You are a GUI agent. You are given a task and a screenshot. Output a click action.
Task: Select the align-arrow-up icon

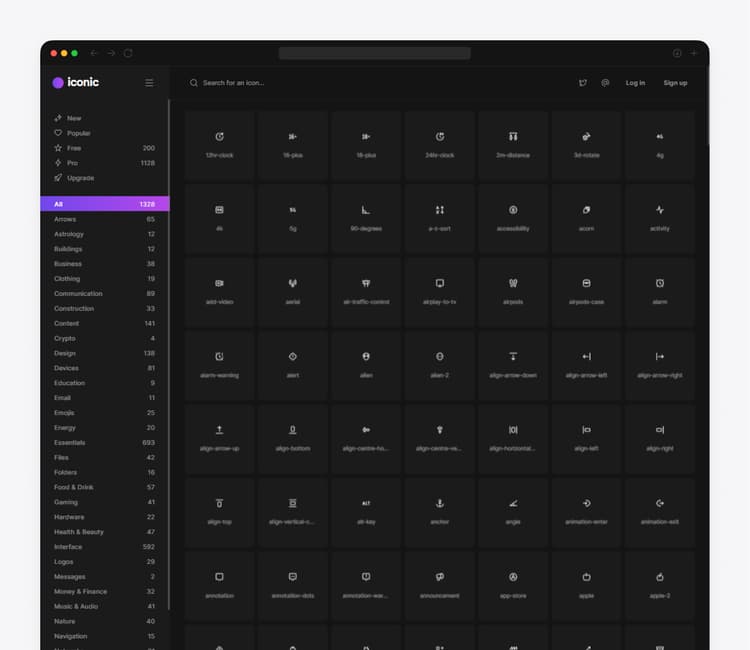coord(220,439)
